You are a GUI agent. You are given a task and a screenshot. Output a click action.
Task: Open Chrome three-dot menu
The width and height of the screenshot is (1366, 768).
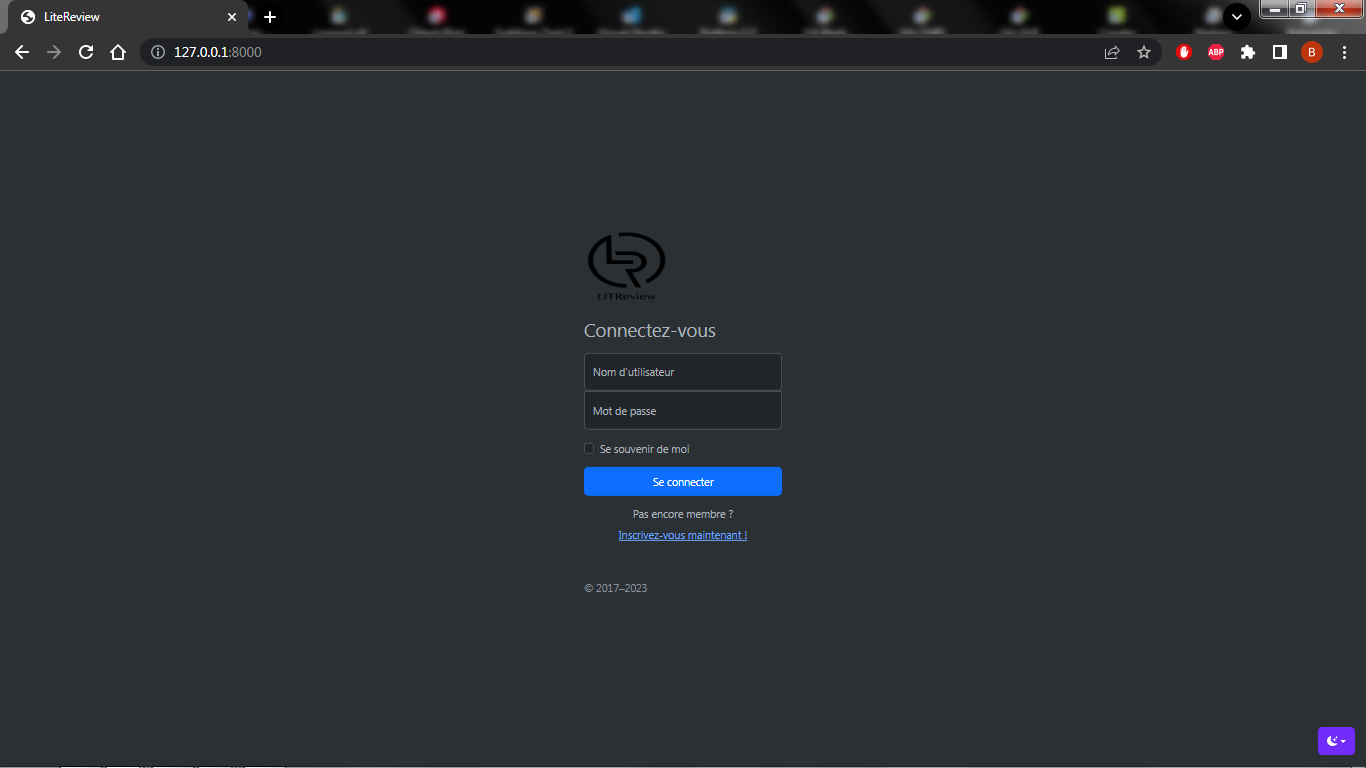(1344, 52)
